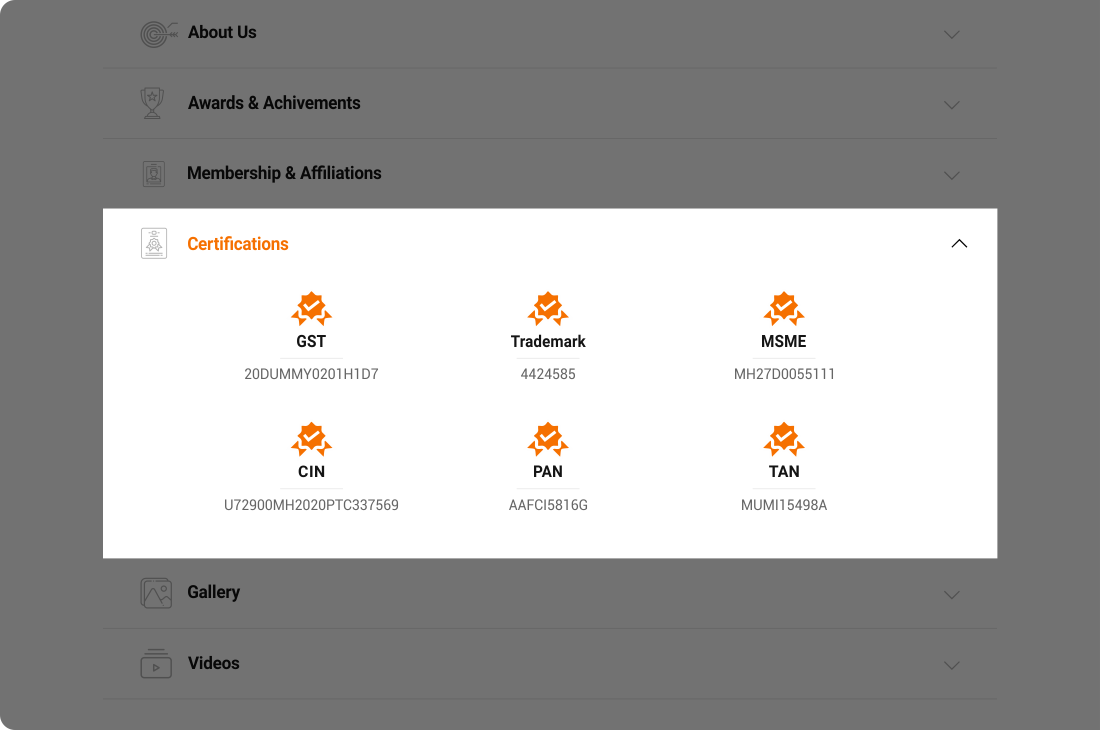Viewport: 1100px width, 730px height.
Task: Expand the About Us section chevron
Action: click(951, 34)
